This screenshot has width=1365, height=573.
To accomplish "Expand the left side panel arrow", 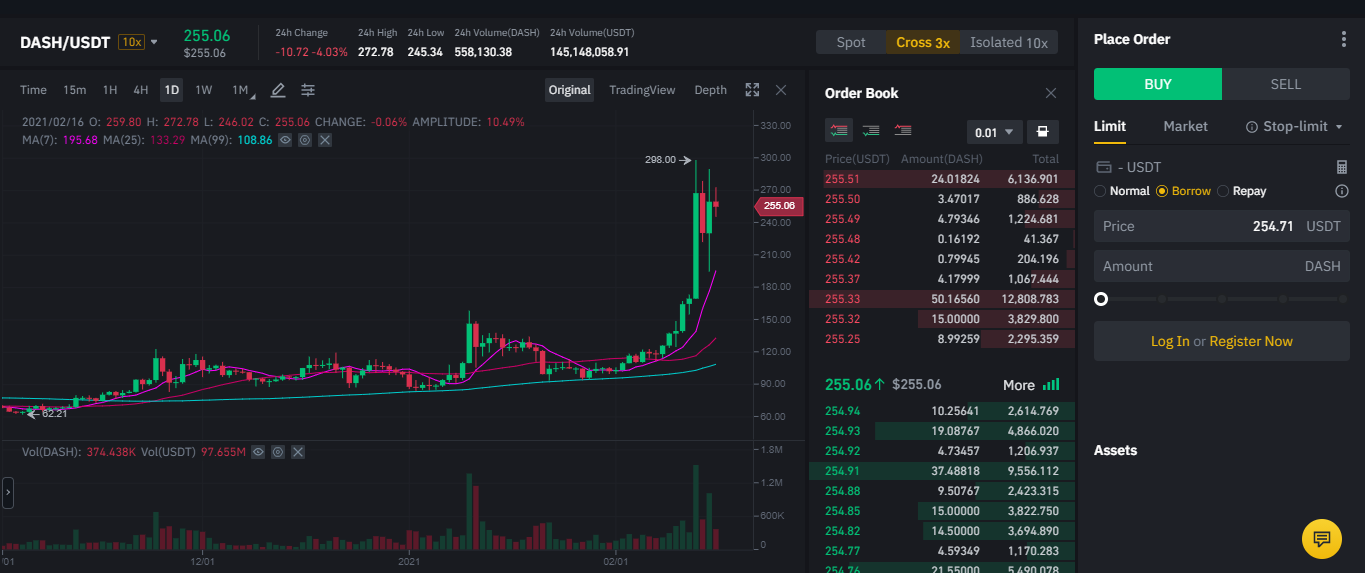I will [8, 492].
